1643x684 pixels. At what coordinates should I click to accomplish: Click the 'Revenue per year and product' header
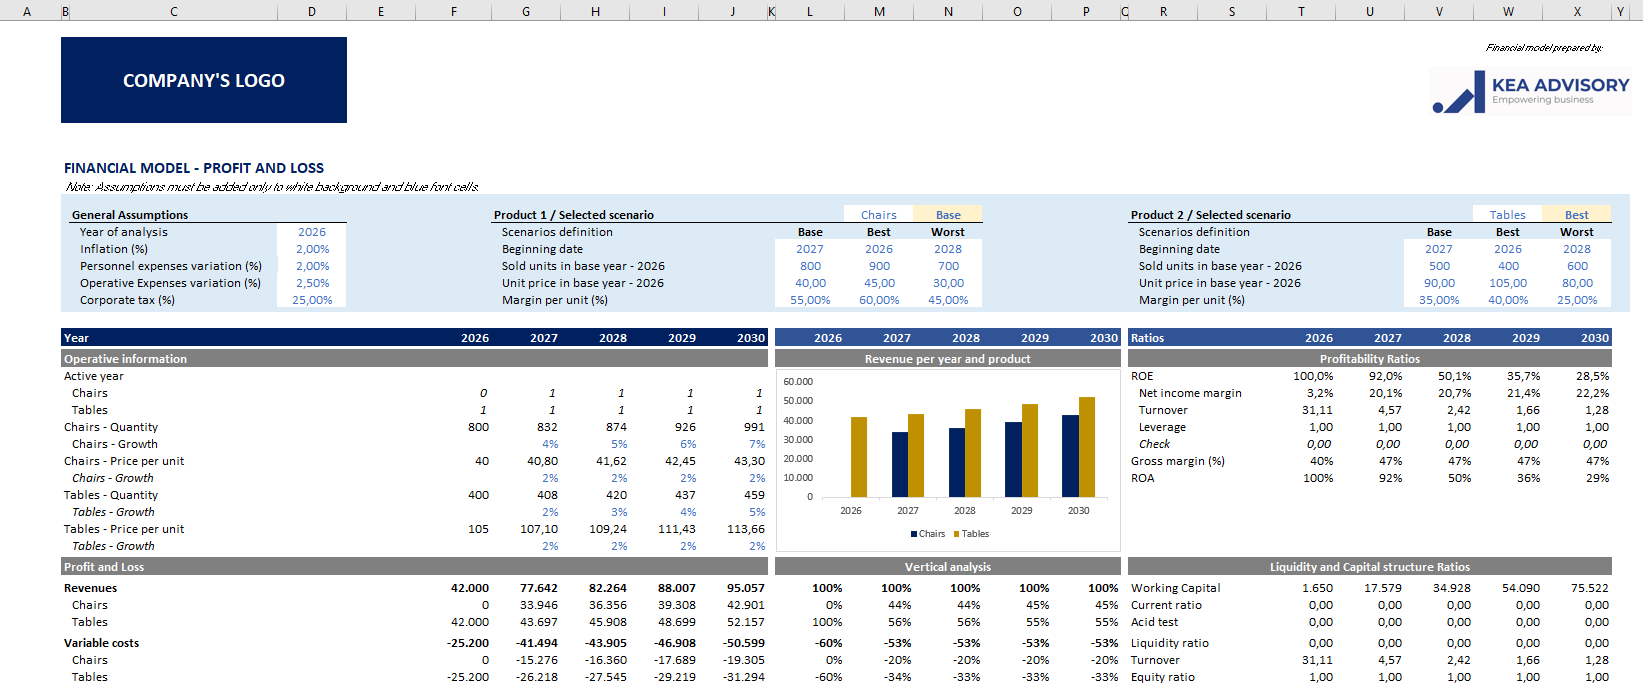[x=947, y=359]
